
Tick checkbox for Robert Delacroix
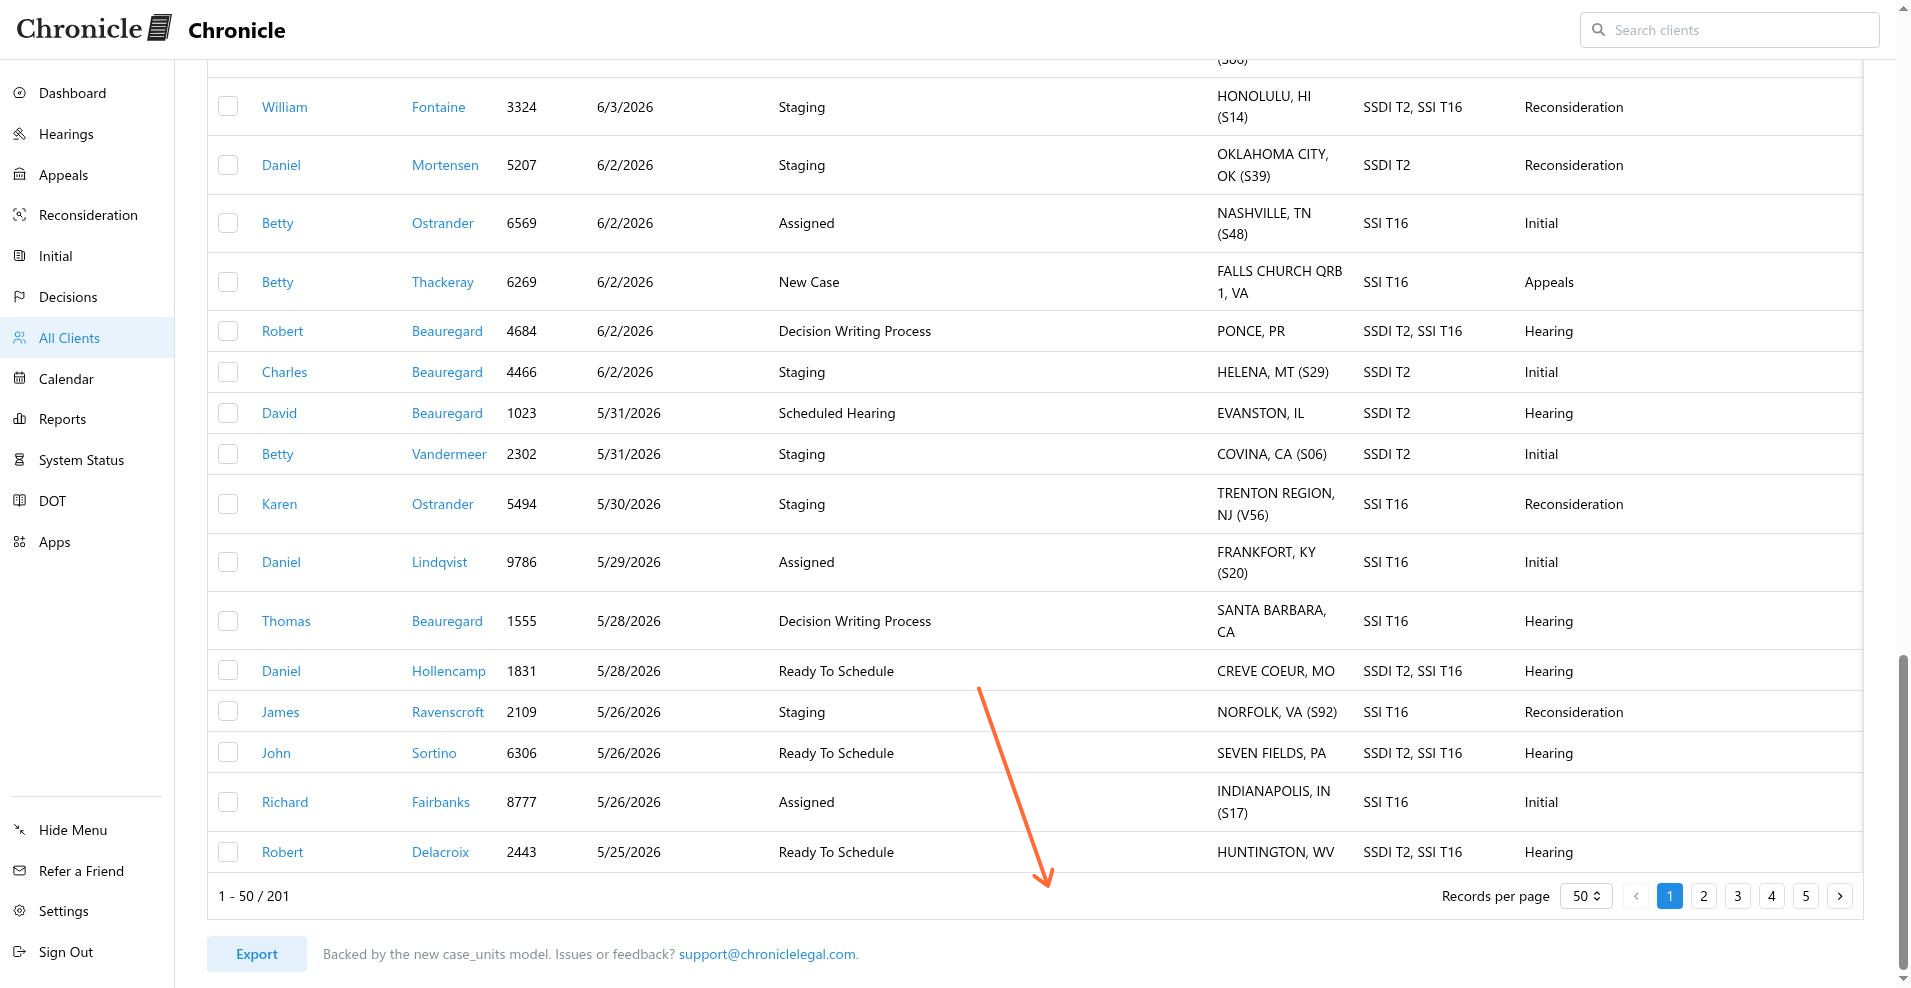click(x=228, y=852)
